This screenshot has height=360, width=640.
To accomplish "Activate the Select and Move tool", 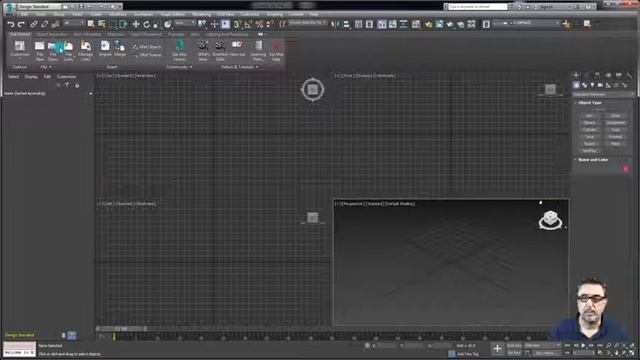I will coord(136,24).
